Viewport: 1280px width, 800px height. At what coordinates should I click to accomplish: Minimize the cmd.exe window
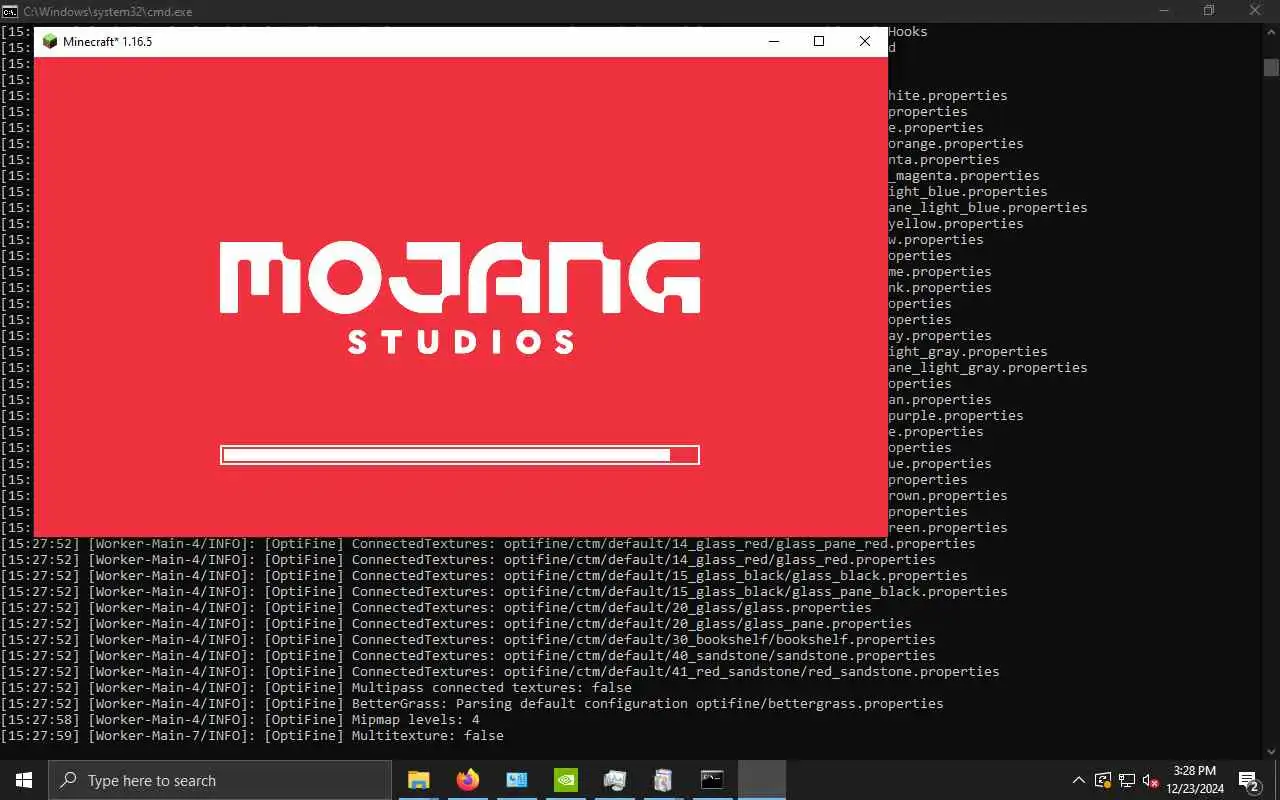tap(1164, 11)
